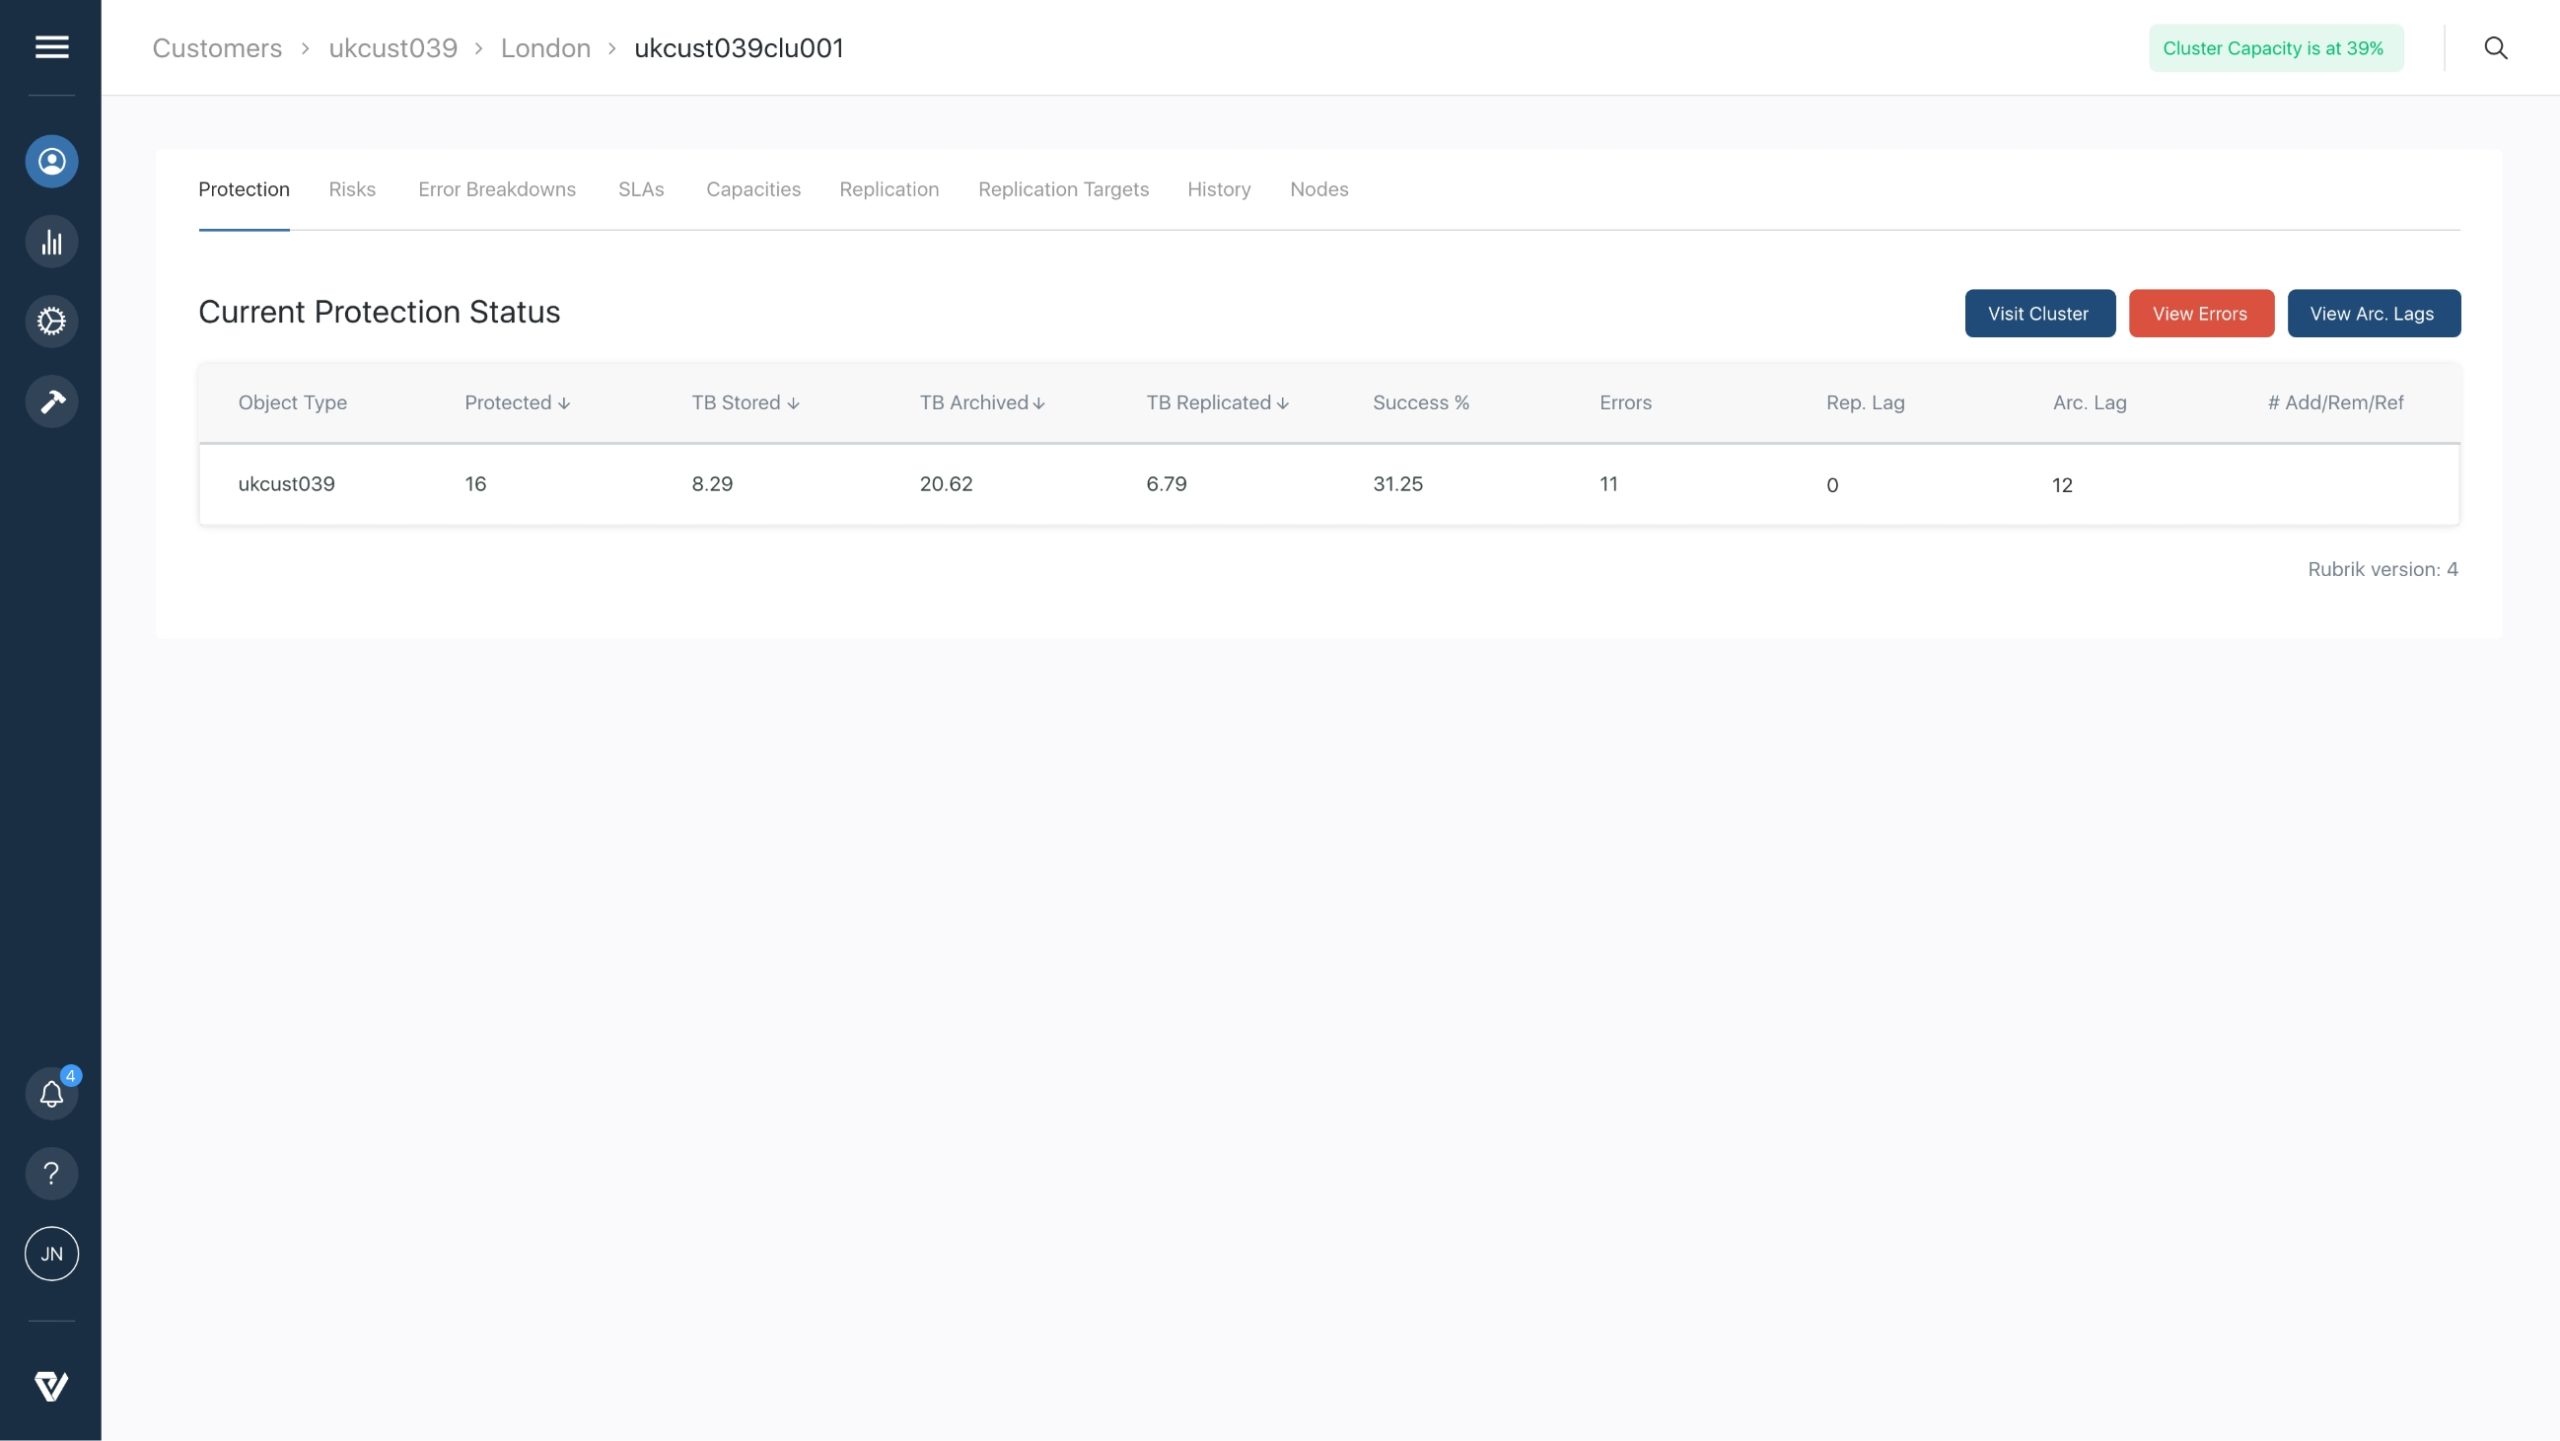Open the Replication Targets tab
Screen dimensions: 2560x1441
(x=1063, y=189)
